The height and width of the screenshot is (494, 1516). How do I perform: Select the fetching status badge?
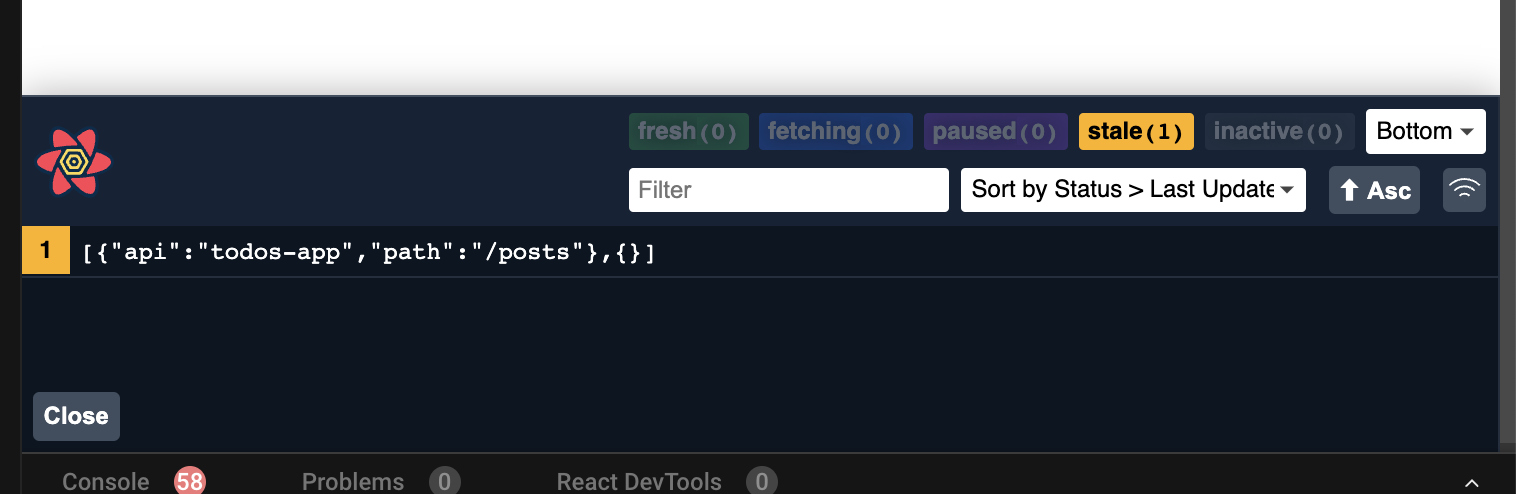[x=835, y=131]
